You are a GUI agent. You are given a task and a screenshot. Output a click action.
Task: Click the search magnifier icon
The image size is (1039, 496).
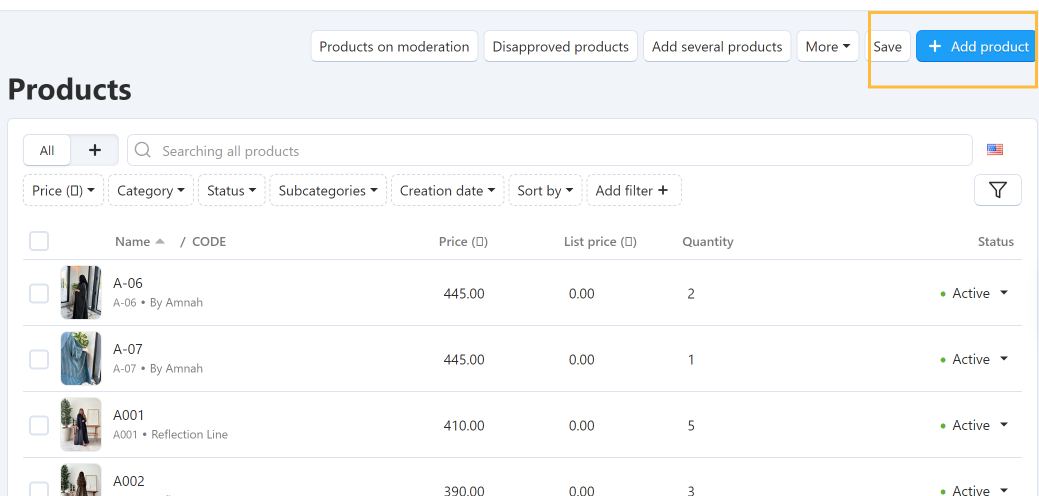pos(142,150)
